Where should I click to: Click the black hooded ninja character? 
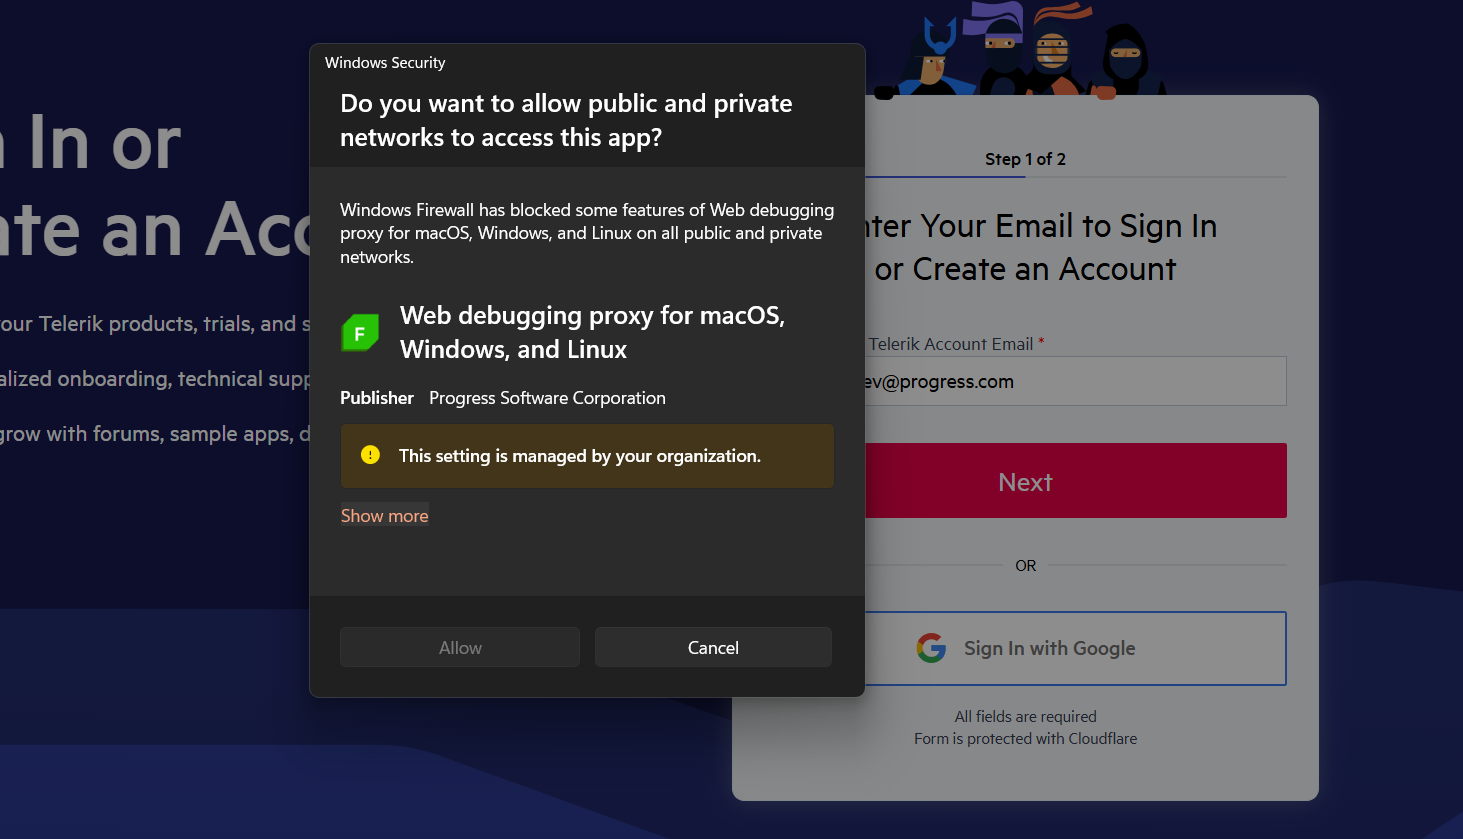(1126, 60)
